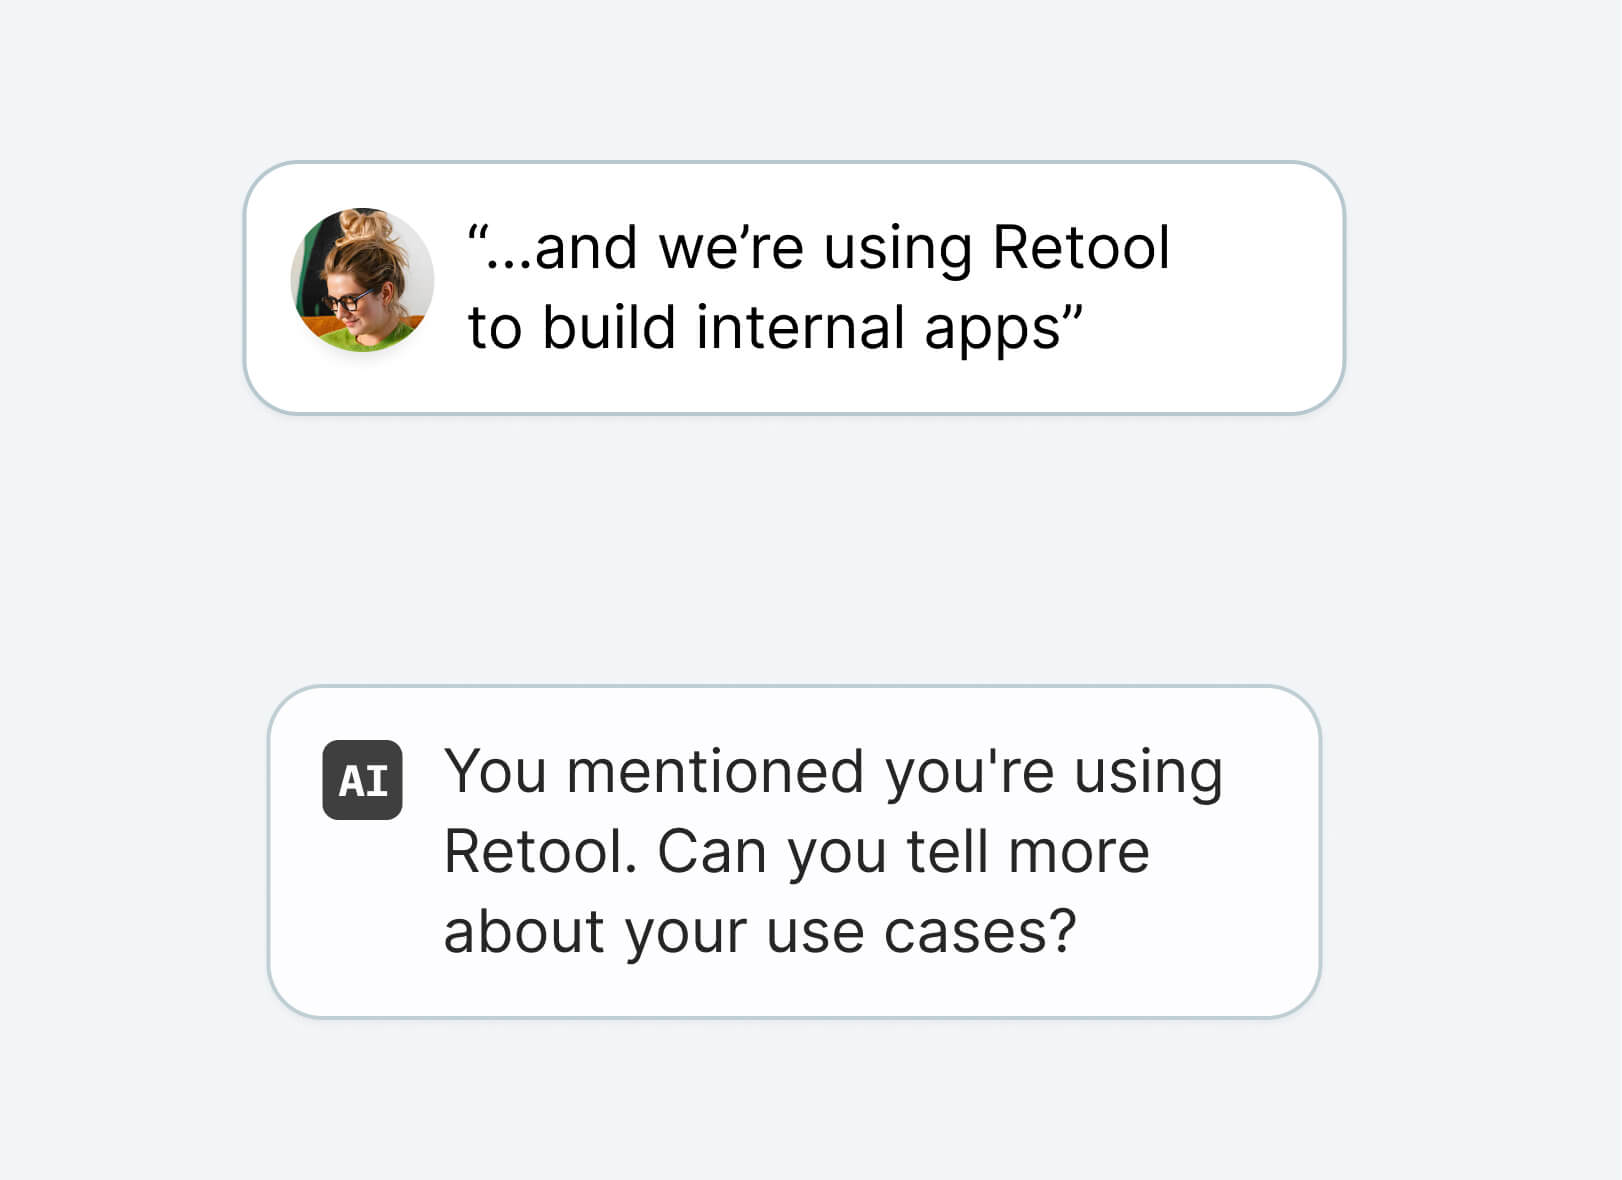Click the question mark ending the AI message
The image size is (1622, 1180).
point(1062,932)
